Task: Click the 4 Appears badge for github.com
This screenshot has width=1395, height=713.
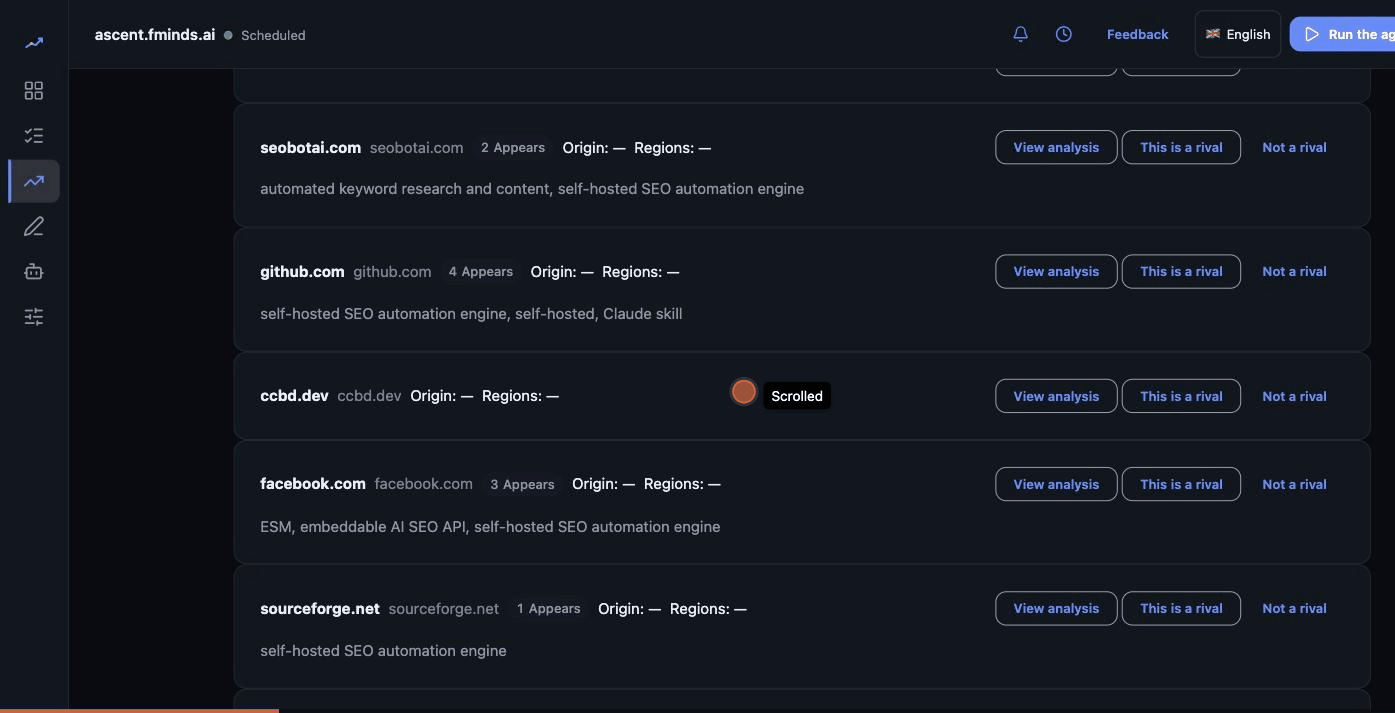Action: tap(481, 272)
